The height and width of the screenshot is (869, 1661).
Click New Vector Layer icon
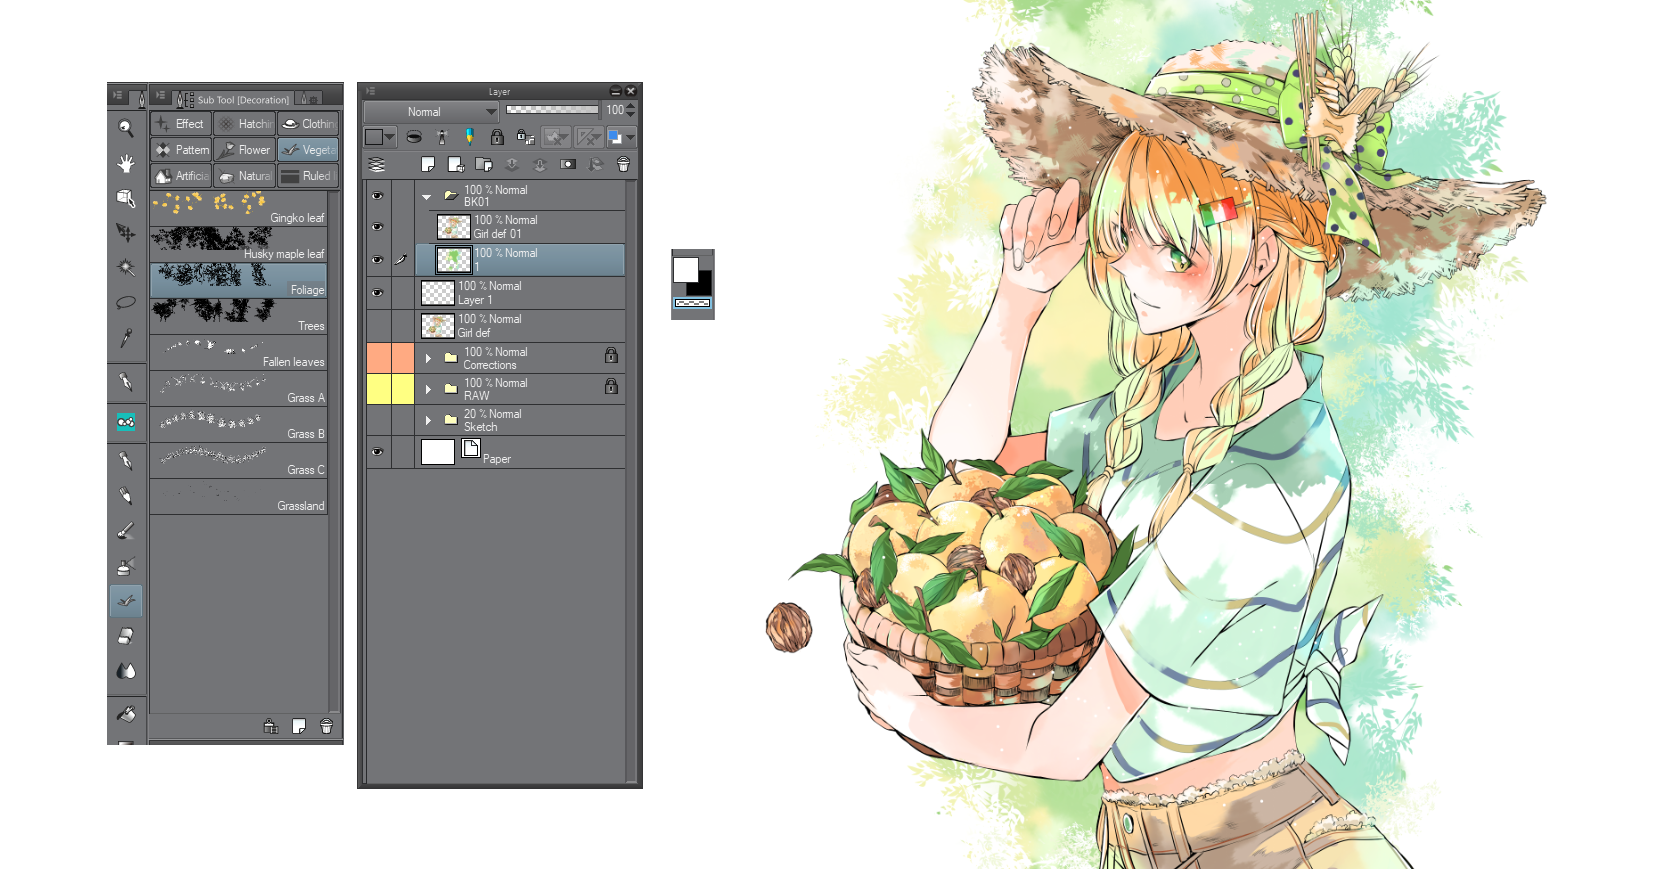456,164
